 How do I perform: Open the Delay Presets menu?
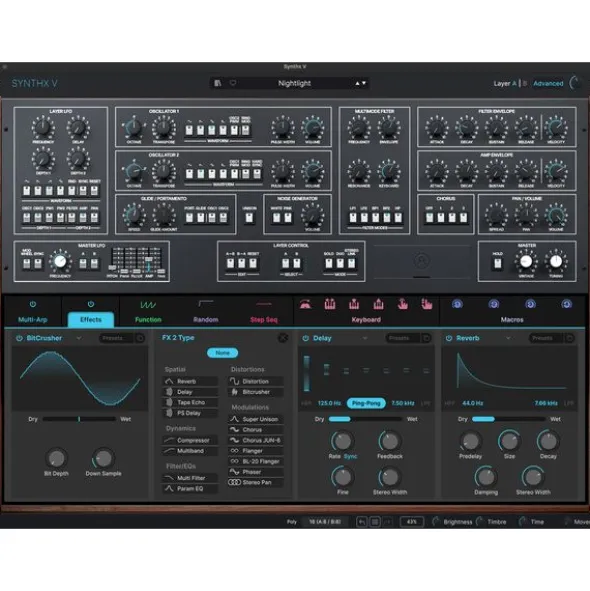click(x=403, y=338)
